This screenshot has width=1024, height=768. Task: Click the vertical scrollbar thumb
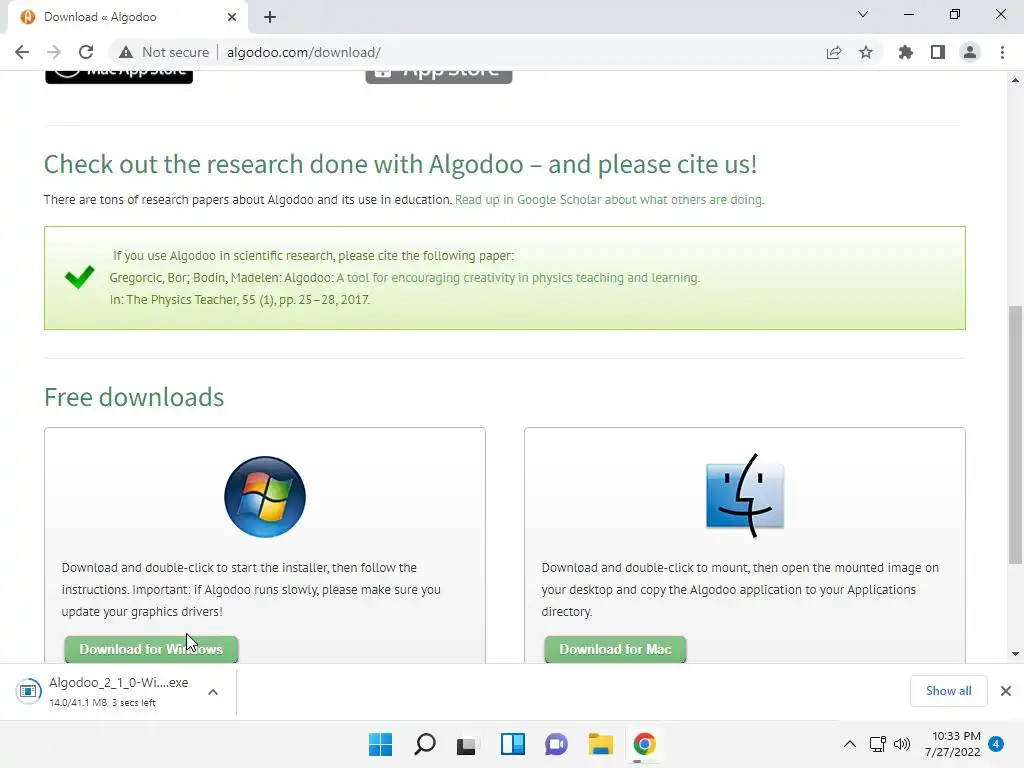click(x=1015, y=434)
